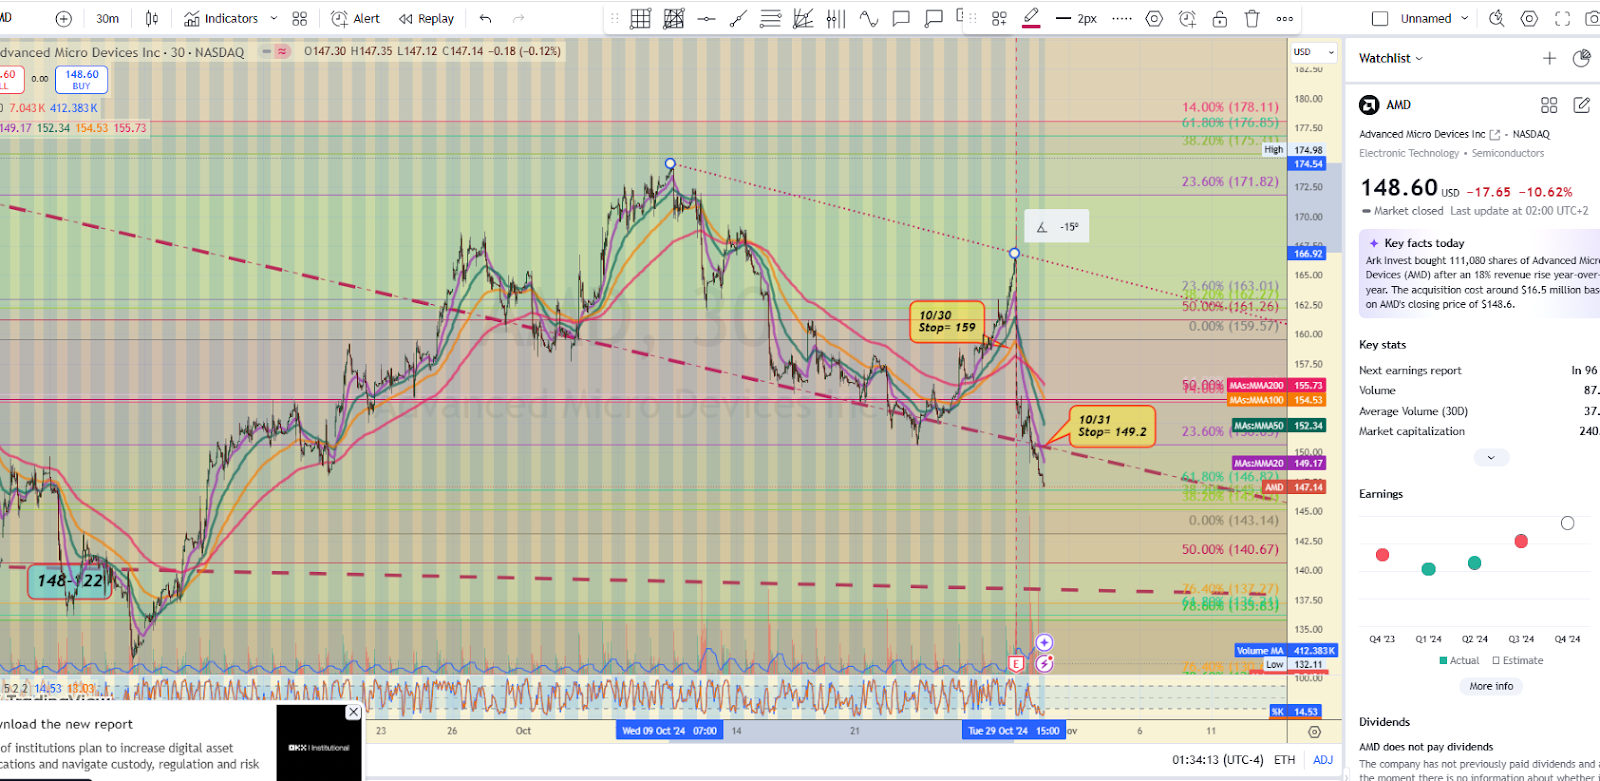Screen dimensions: 1600x781
Task: Select the horizontal line drawing tool
Action: click(x=706, y=18)
